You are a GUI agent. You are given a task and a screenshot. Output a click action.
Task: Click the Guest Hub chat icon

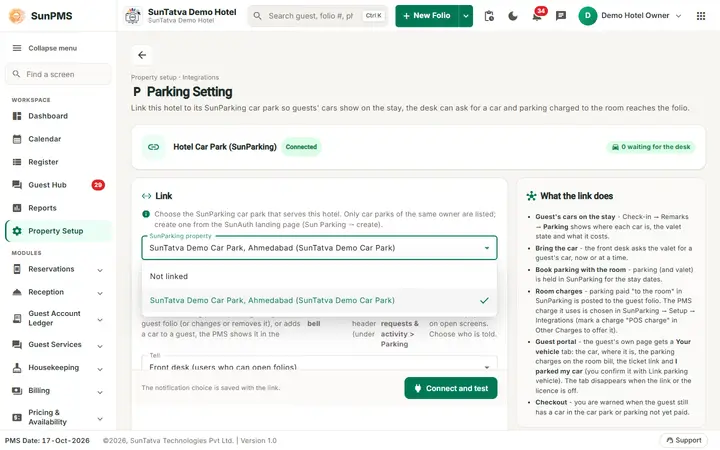(x=17, y=185)
